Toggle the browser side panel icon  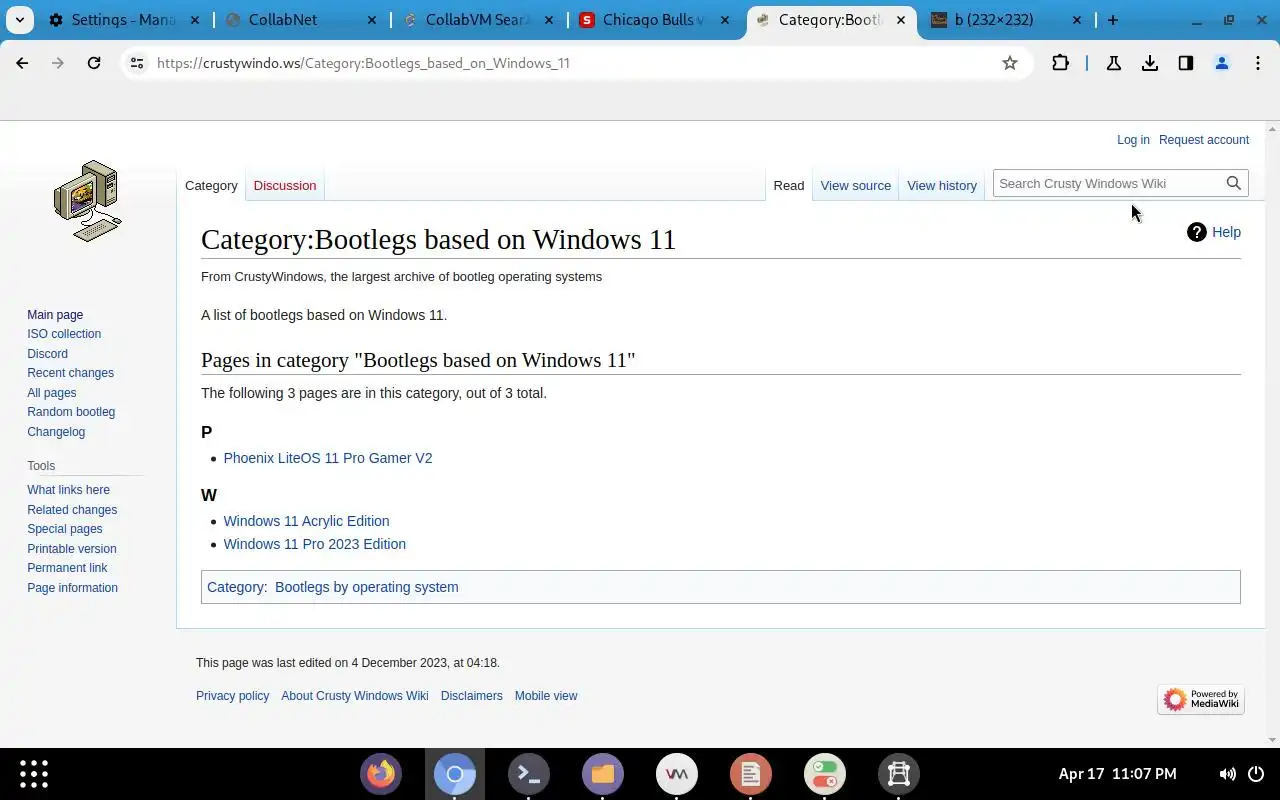tap(1186, 63)
